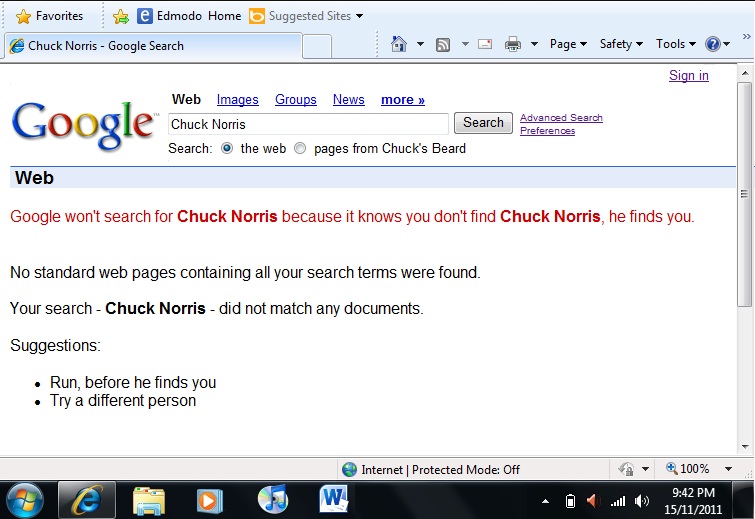The height and width of the screenshot is (519, 755).
Task: Open Microsoft Word from the taskbar
Action: coord(333,498)
